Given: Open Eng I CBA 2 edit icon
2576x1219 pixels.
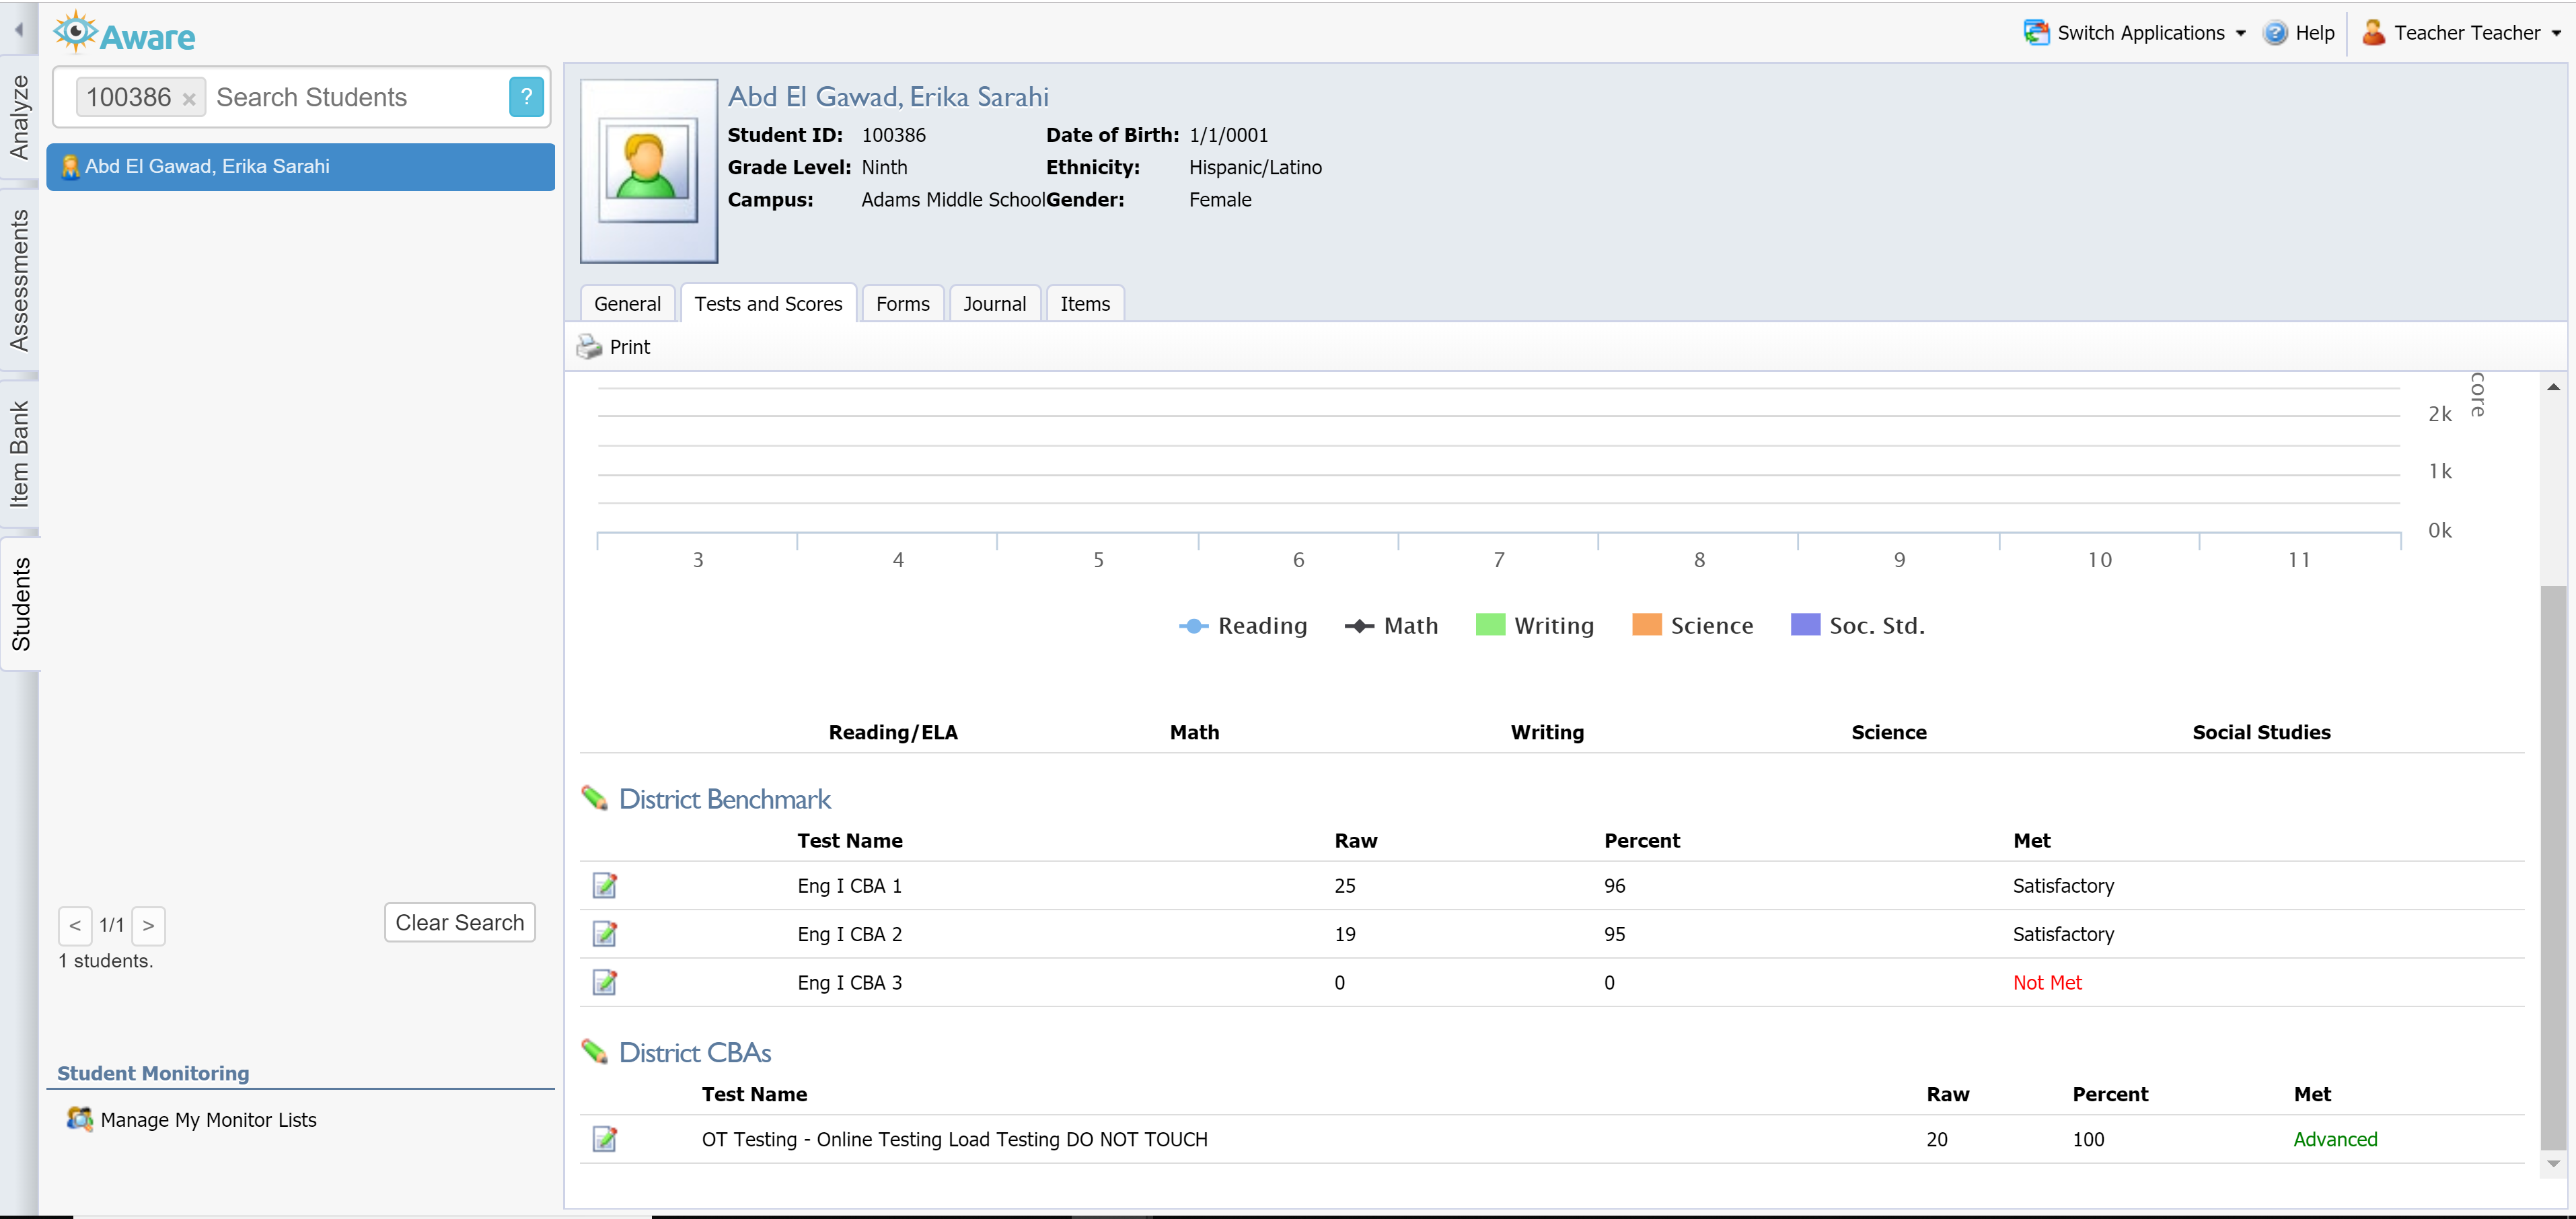Looking at the screenshot, I should coord(605,934).
